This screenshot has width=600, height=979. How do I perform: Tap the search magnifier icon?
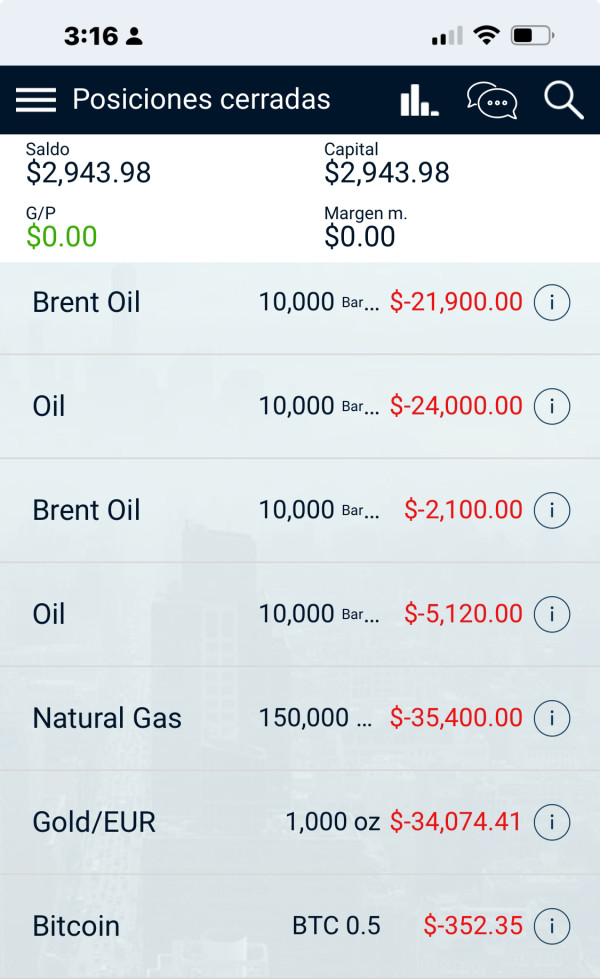(563, 100)
